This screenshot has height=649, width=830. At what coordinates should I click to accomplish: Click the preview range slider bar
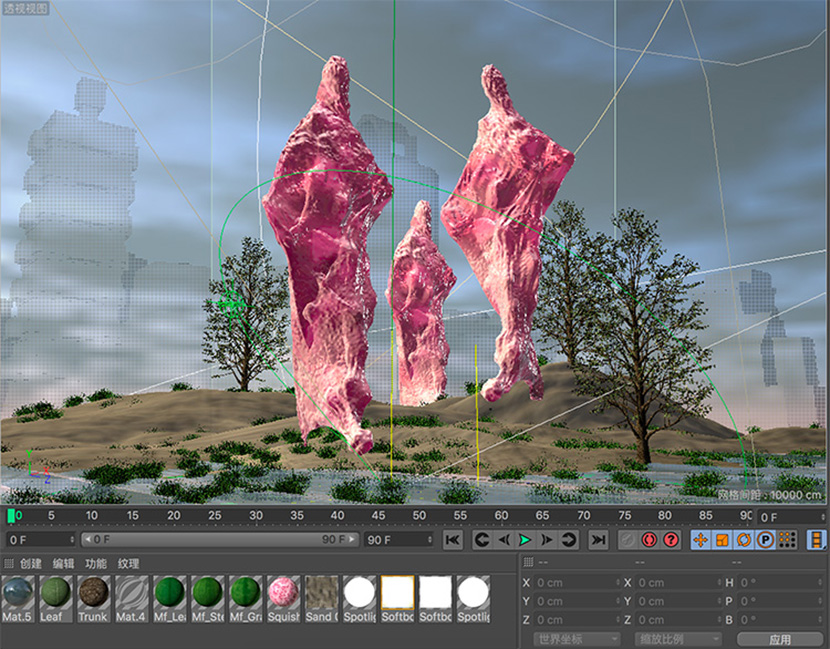coord(220,539)
